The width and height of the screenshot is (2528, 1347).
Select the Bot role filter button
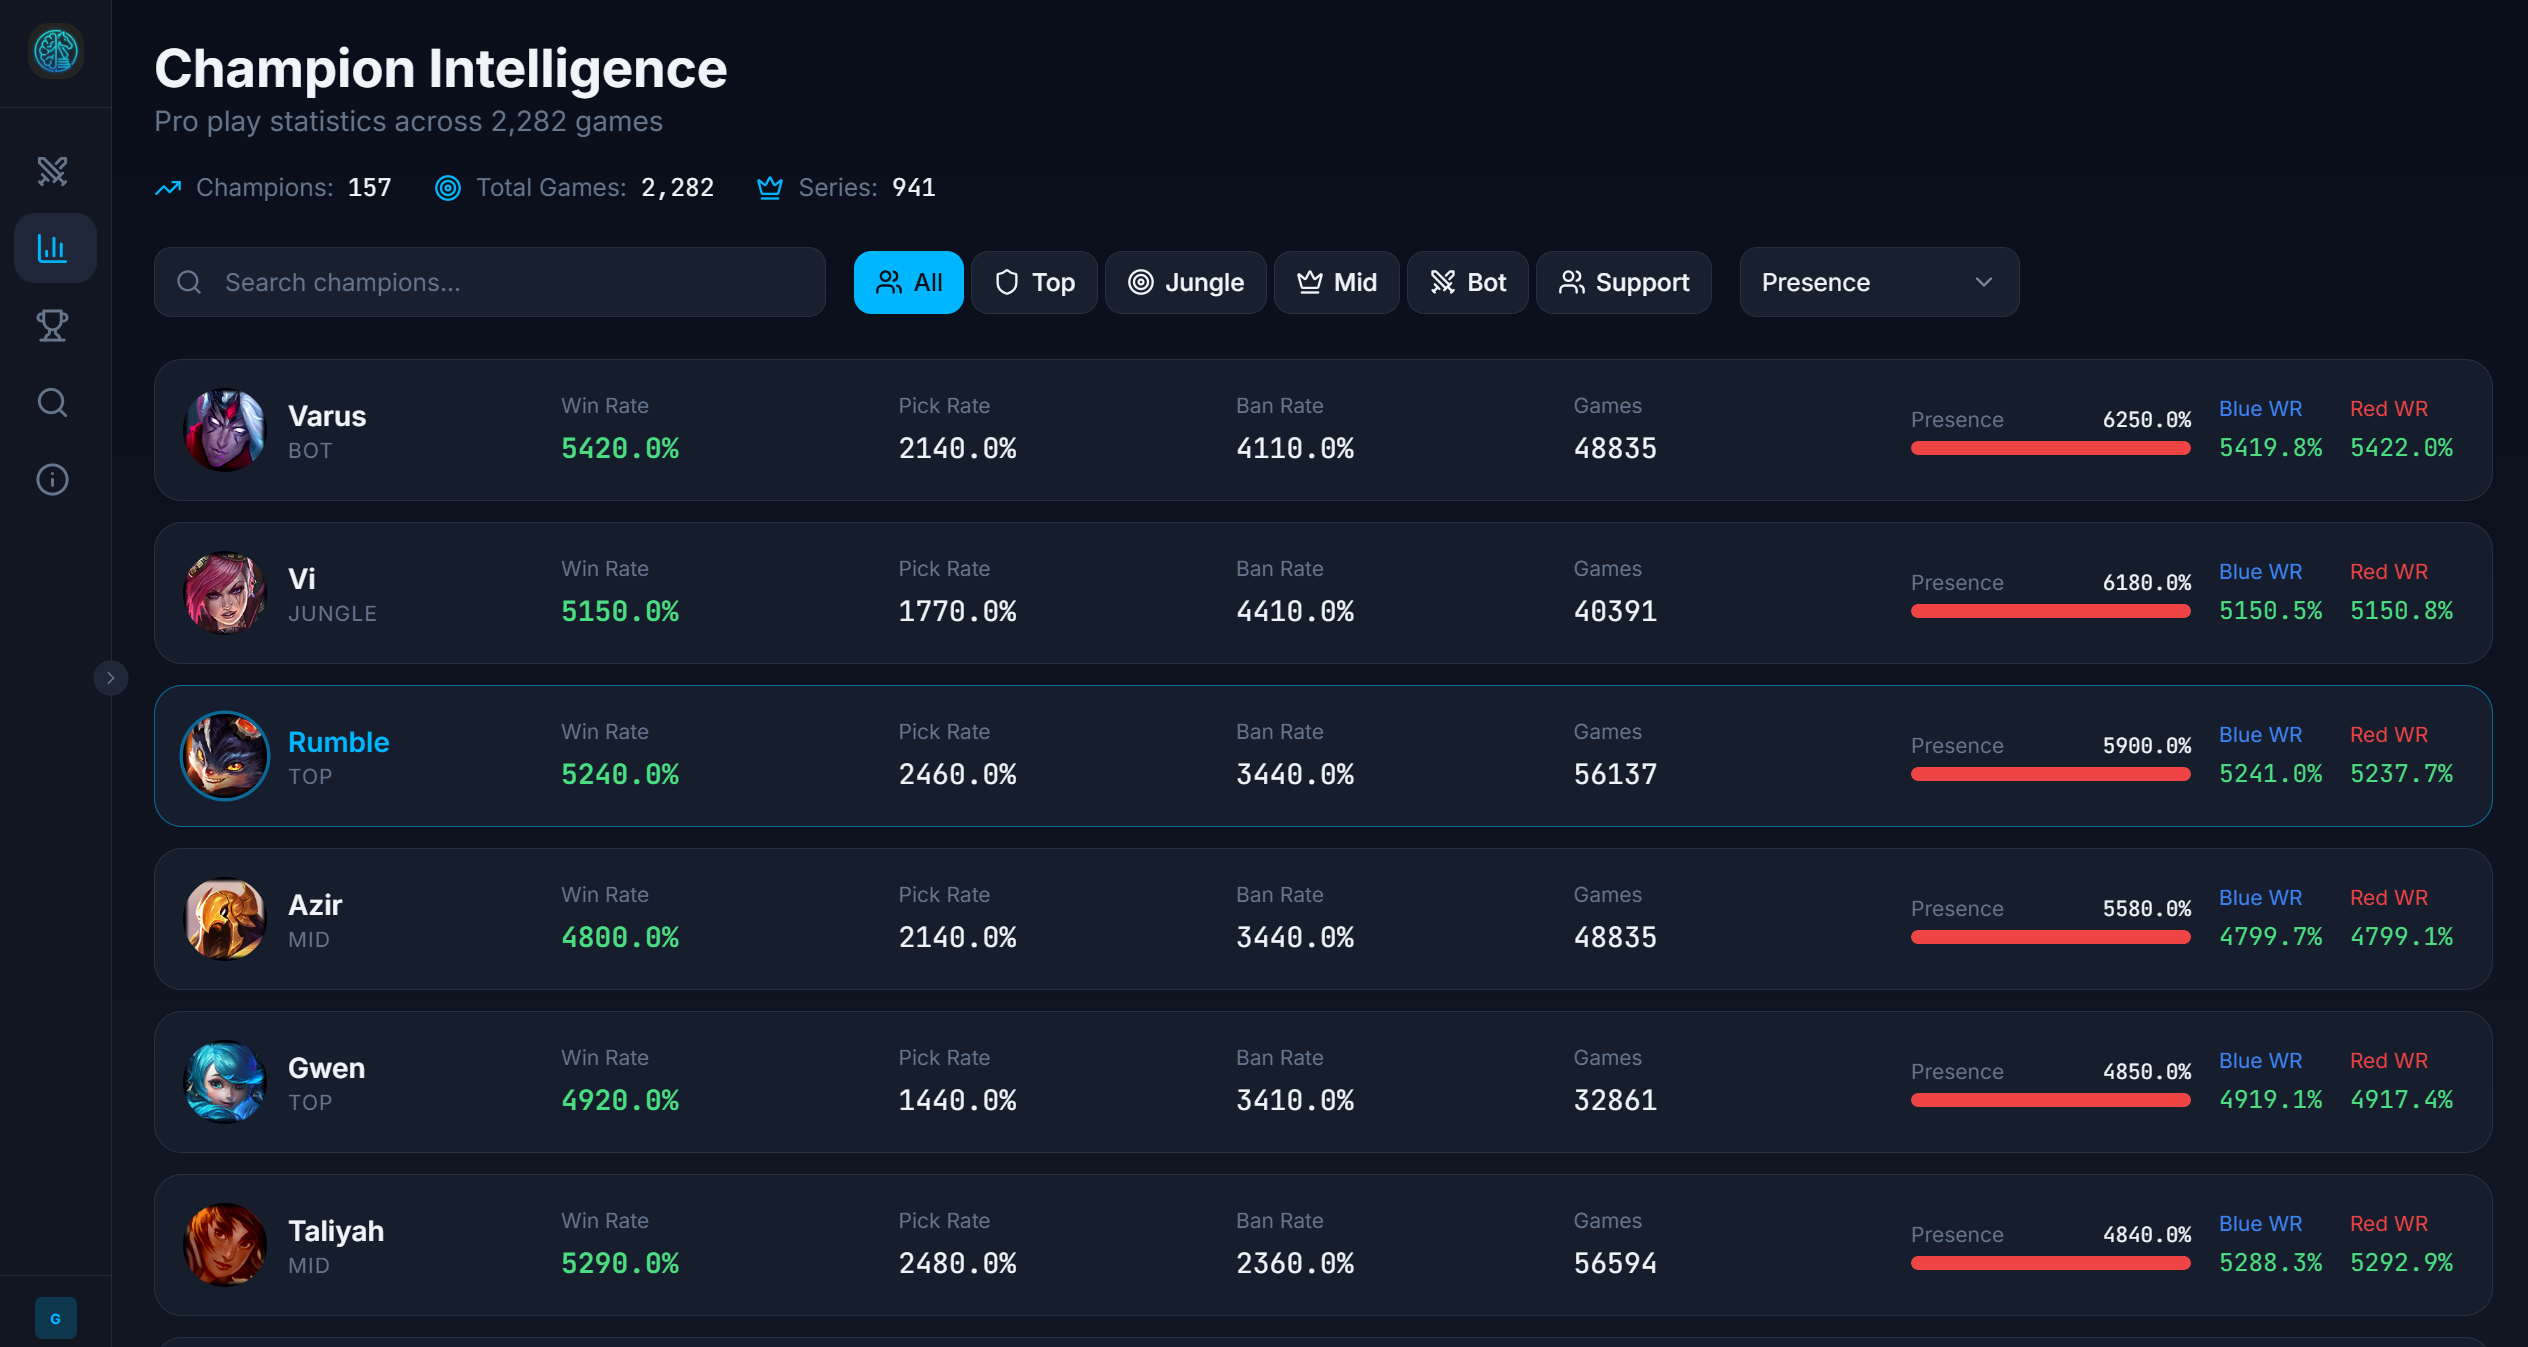pos(1467,283)
